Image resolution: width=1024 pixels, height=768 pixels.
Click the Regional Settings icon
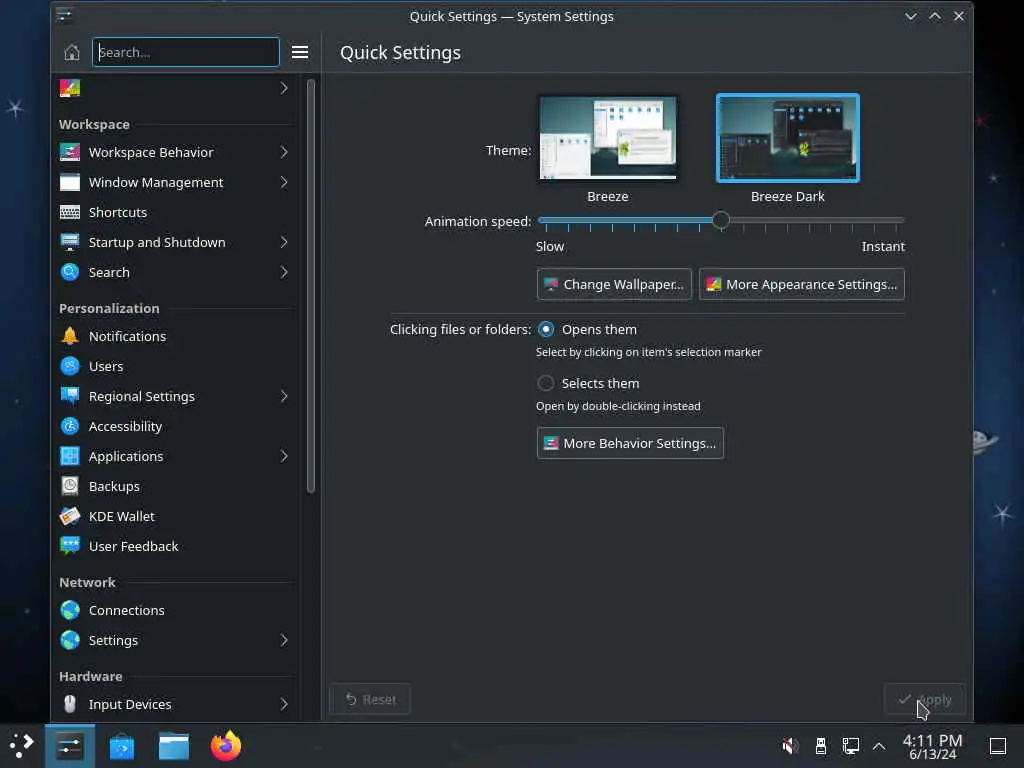pyautogui.click(x=70, y=396)
